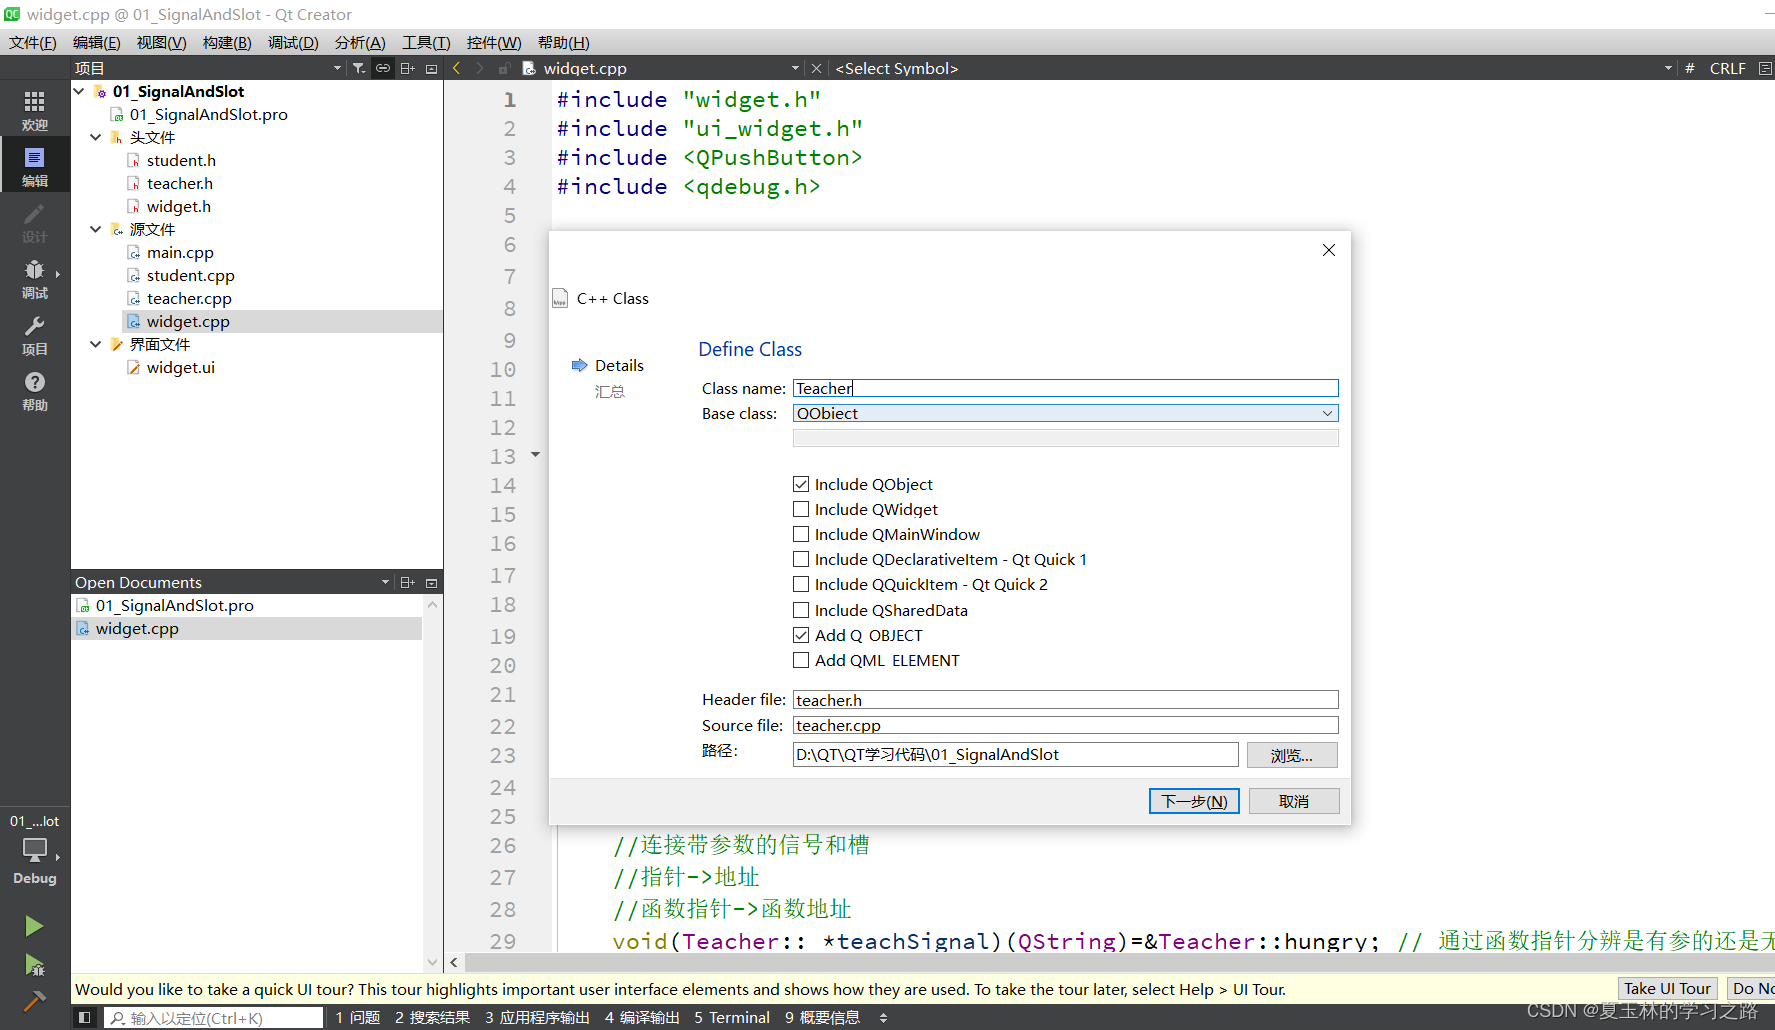Open the 调试(D) menu

point(293,42)
